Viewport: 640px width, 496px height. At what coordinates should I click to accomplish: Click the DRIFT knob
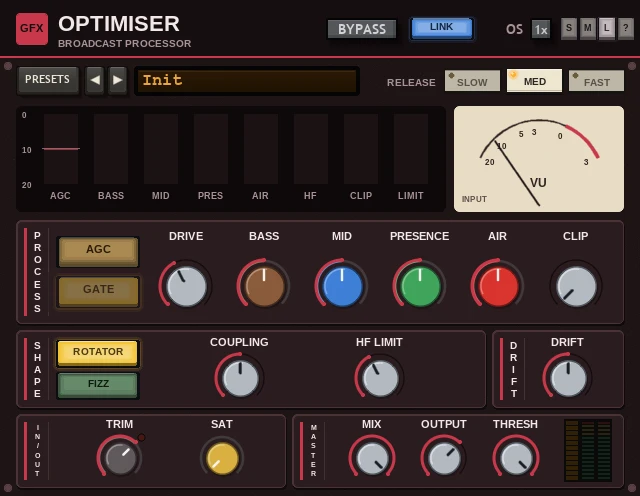point(568,378)
